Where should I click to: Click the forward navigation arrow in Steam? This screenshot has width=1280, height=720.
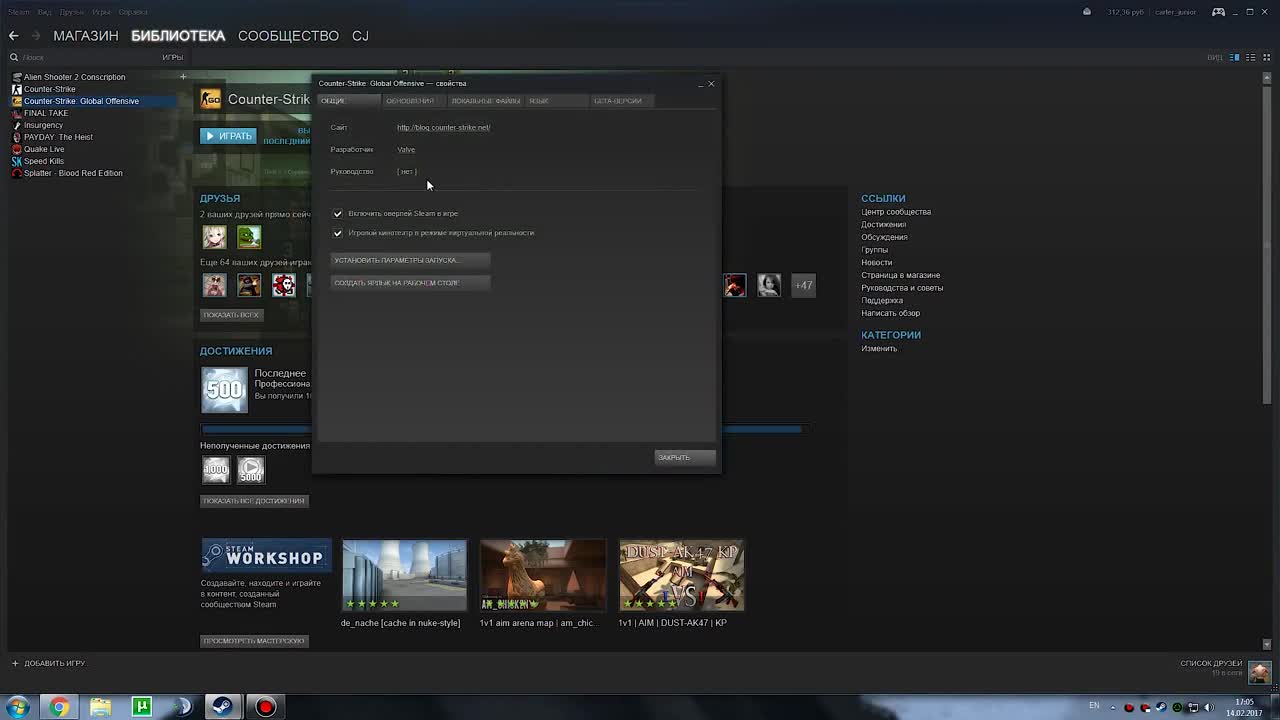coord(36,36)
